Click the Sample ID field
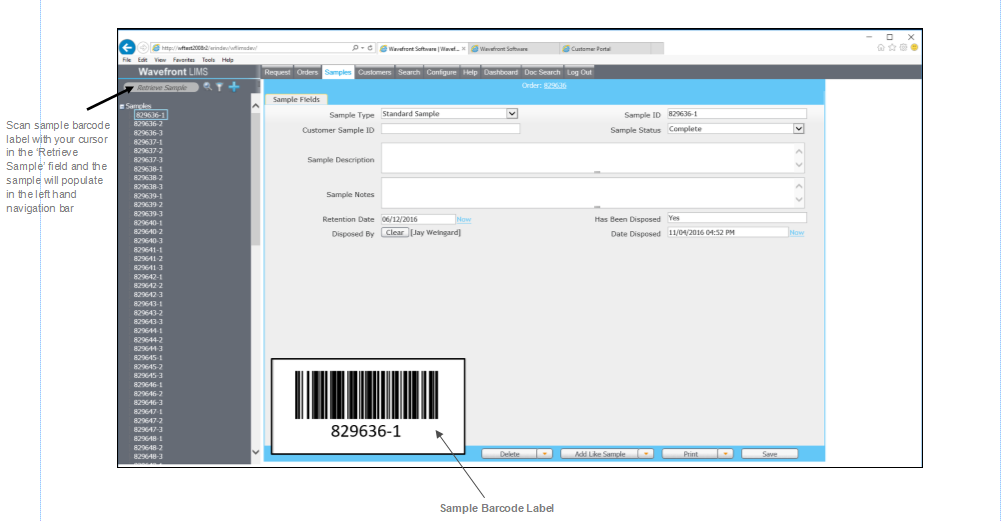Screen dimensions: 1001x521 pyautogui.click(x=737, y=114)
